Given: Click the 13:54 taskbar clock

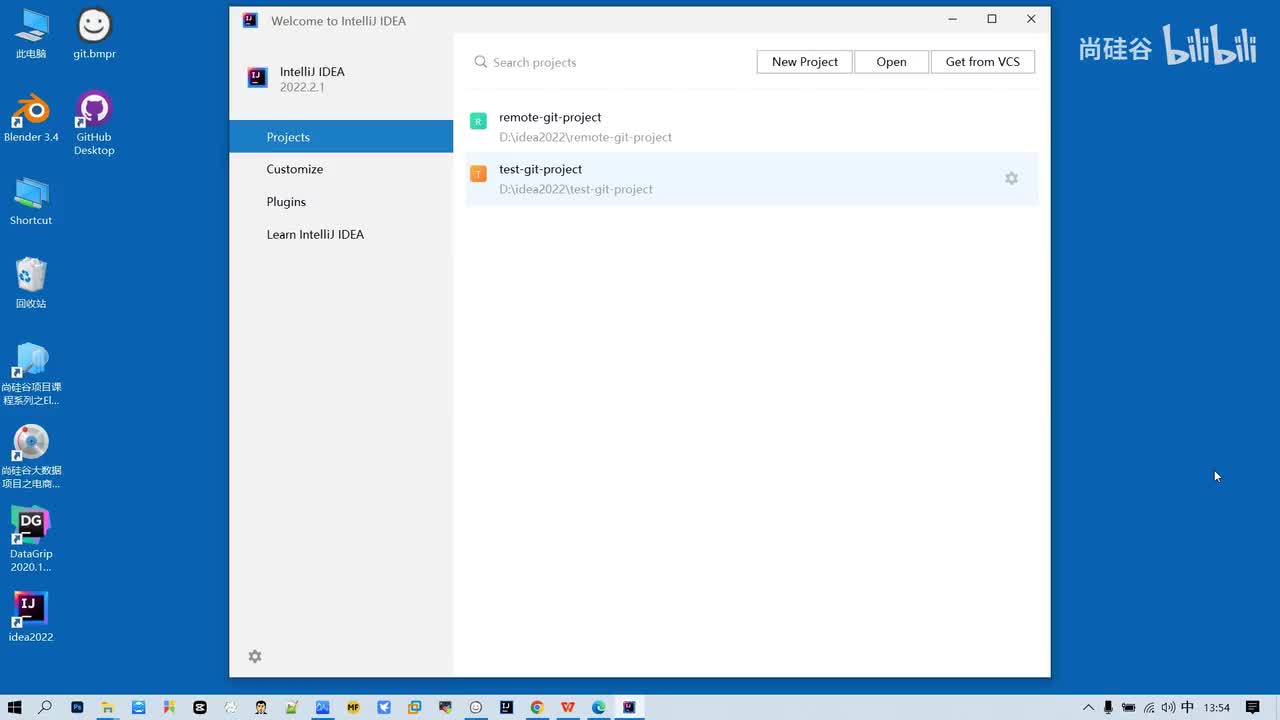Looking at the screenshot, I should point(1217,707).
